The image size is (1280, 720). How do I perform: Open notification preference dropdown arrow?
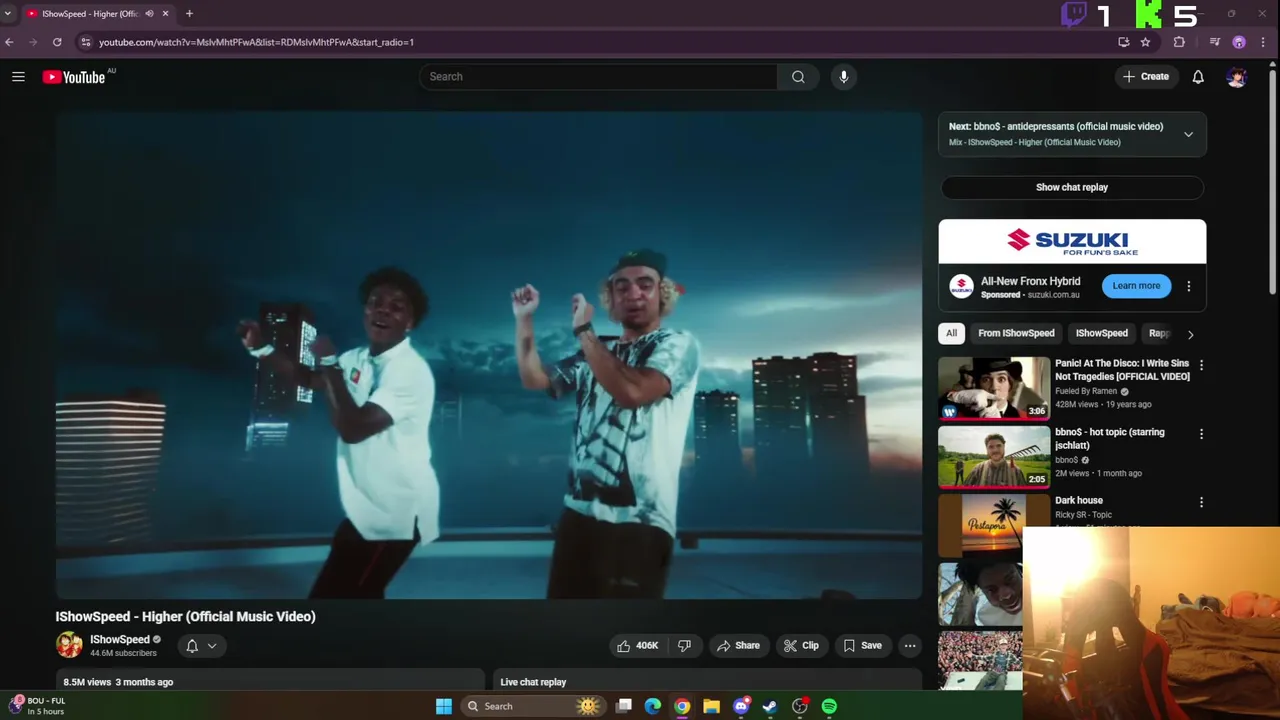coord(212,646)
